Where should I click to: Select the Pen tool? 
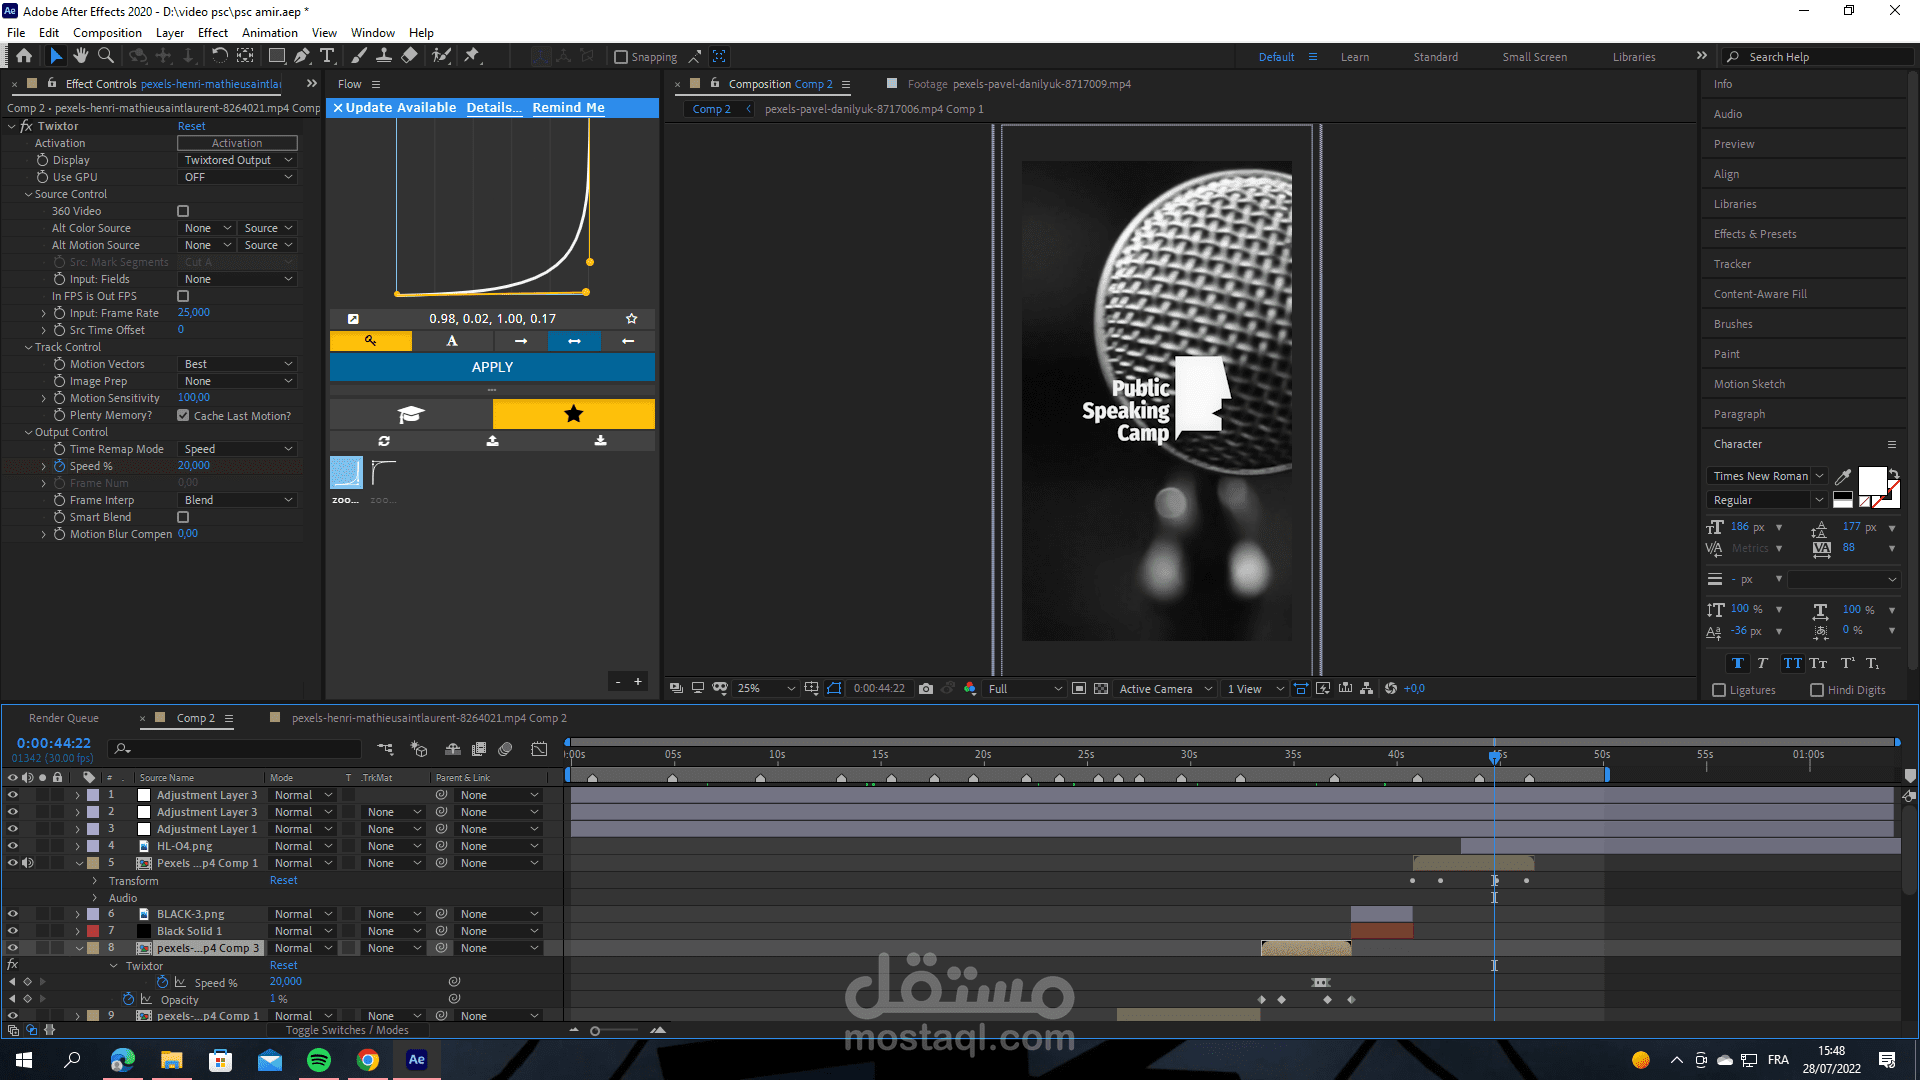tap(302, 56)
